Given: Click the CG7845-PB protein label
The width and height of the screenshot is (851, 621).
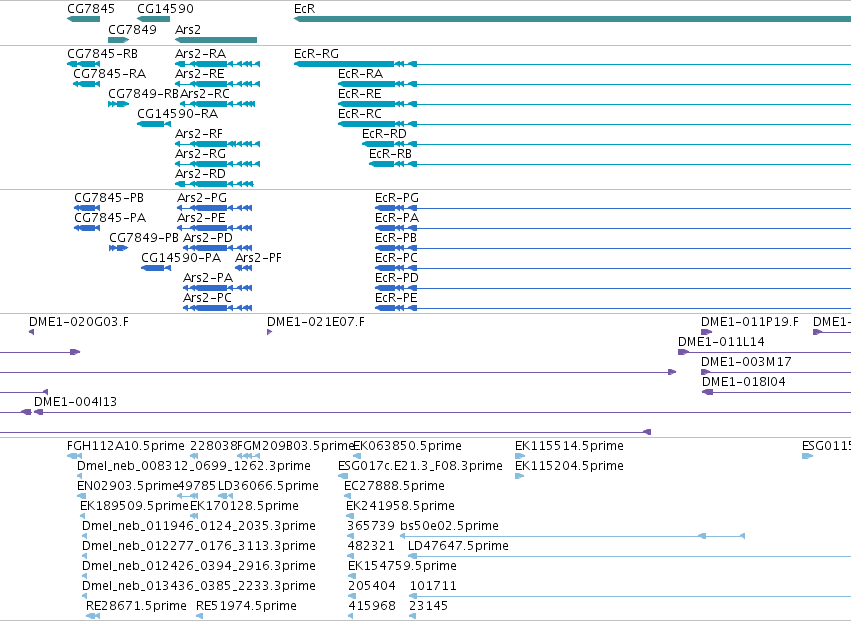Looking at the screenshot, I should (109, 198).
